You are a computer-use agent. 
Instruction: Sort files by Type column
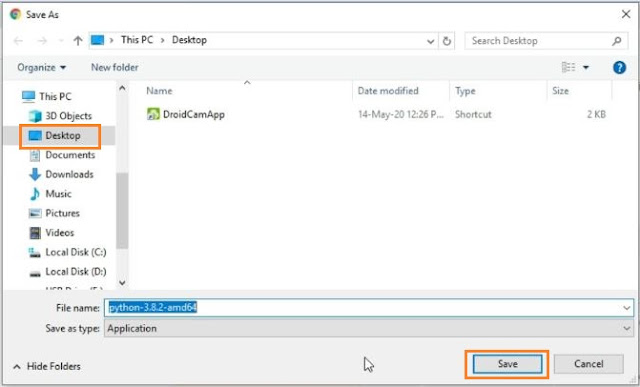tap(465, 91)
